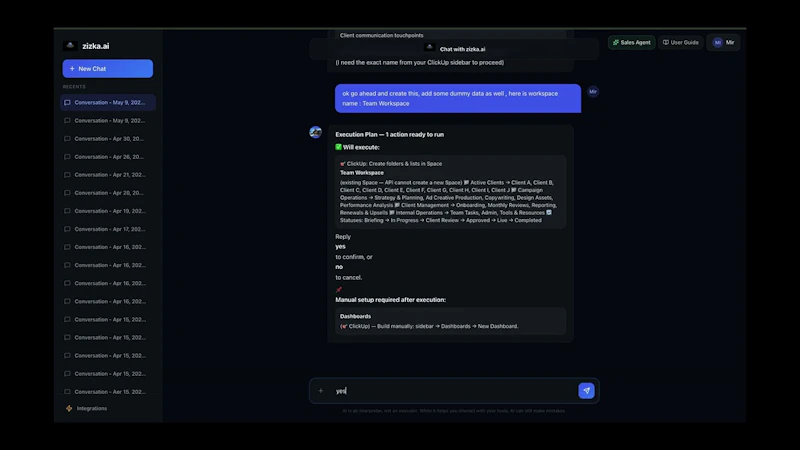Click 'I need the exact name' message text
This screenshot has width=800, height=450.
point(419,63)
